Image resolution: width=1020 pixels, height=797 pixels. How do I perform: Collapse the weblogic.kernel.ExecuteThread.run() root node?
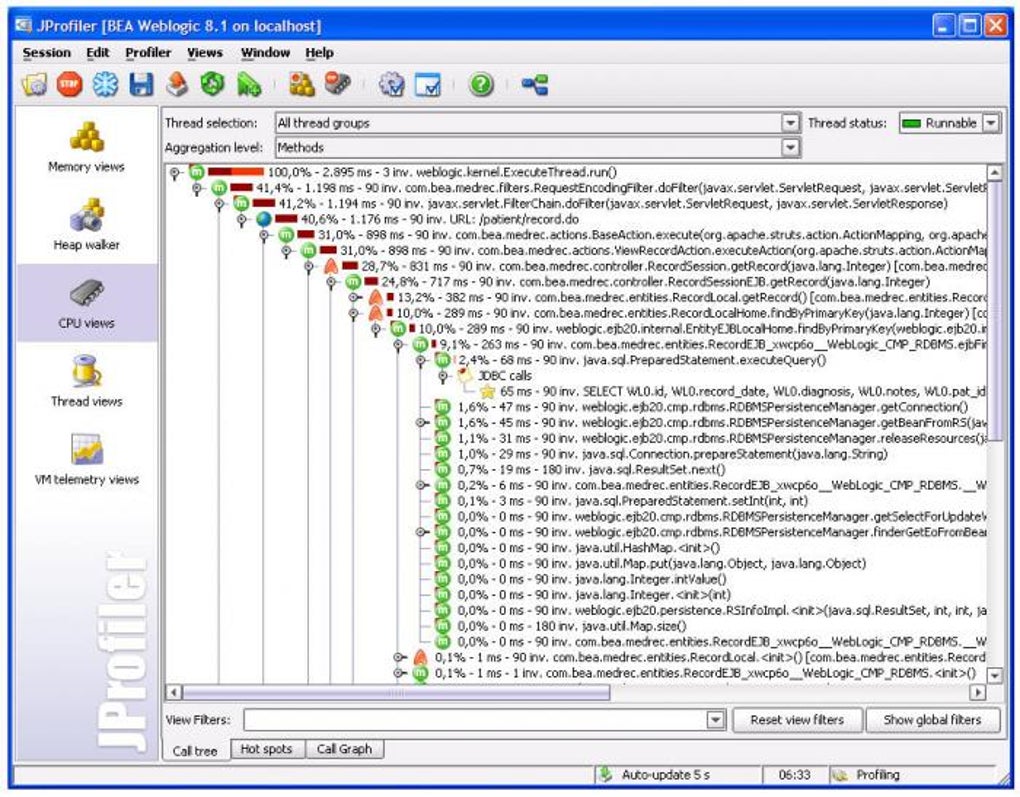coord(175,172)
